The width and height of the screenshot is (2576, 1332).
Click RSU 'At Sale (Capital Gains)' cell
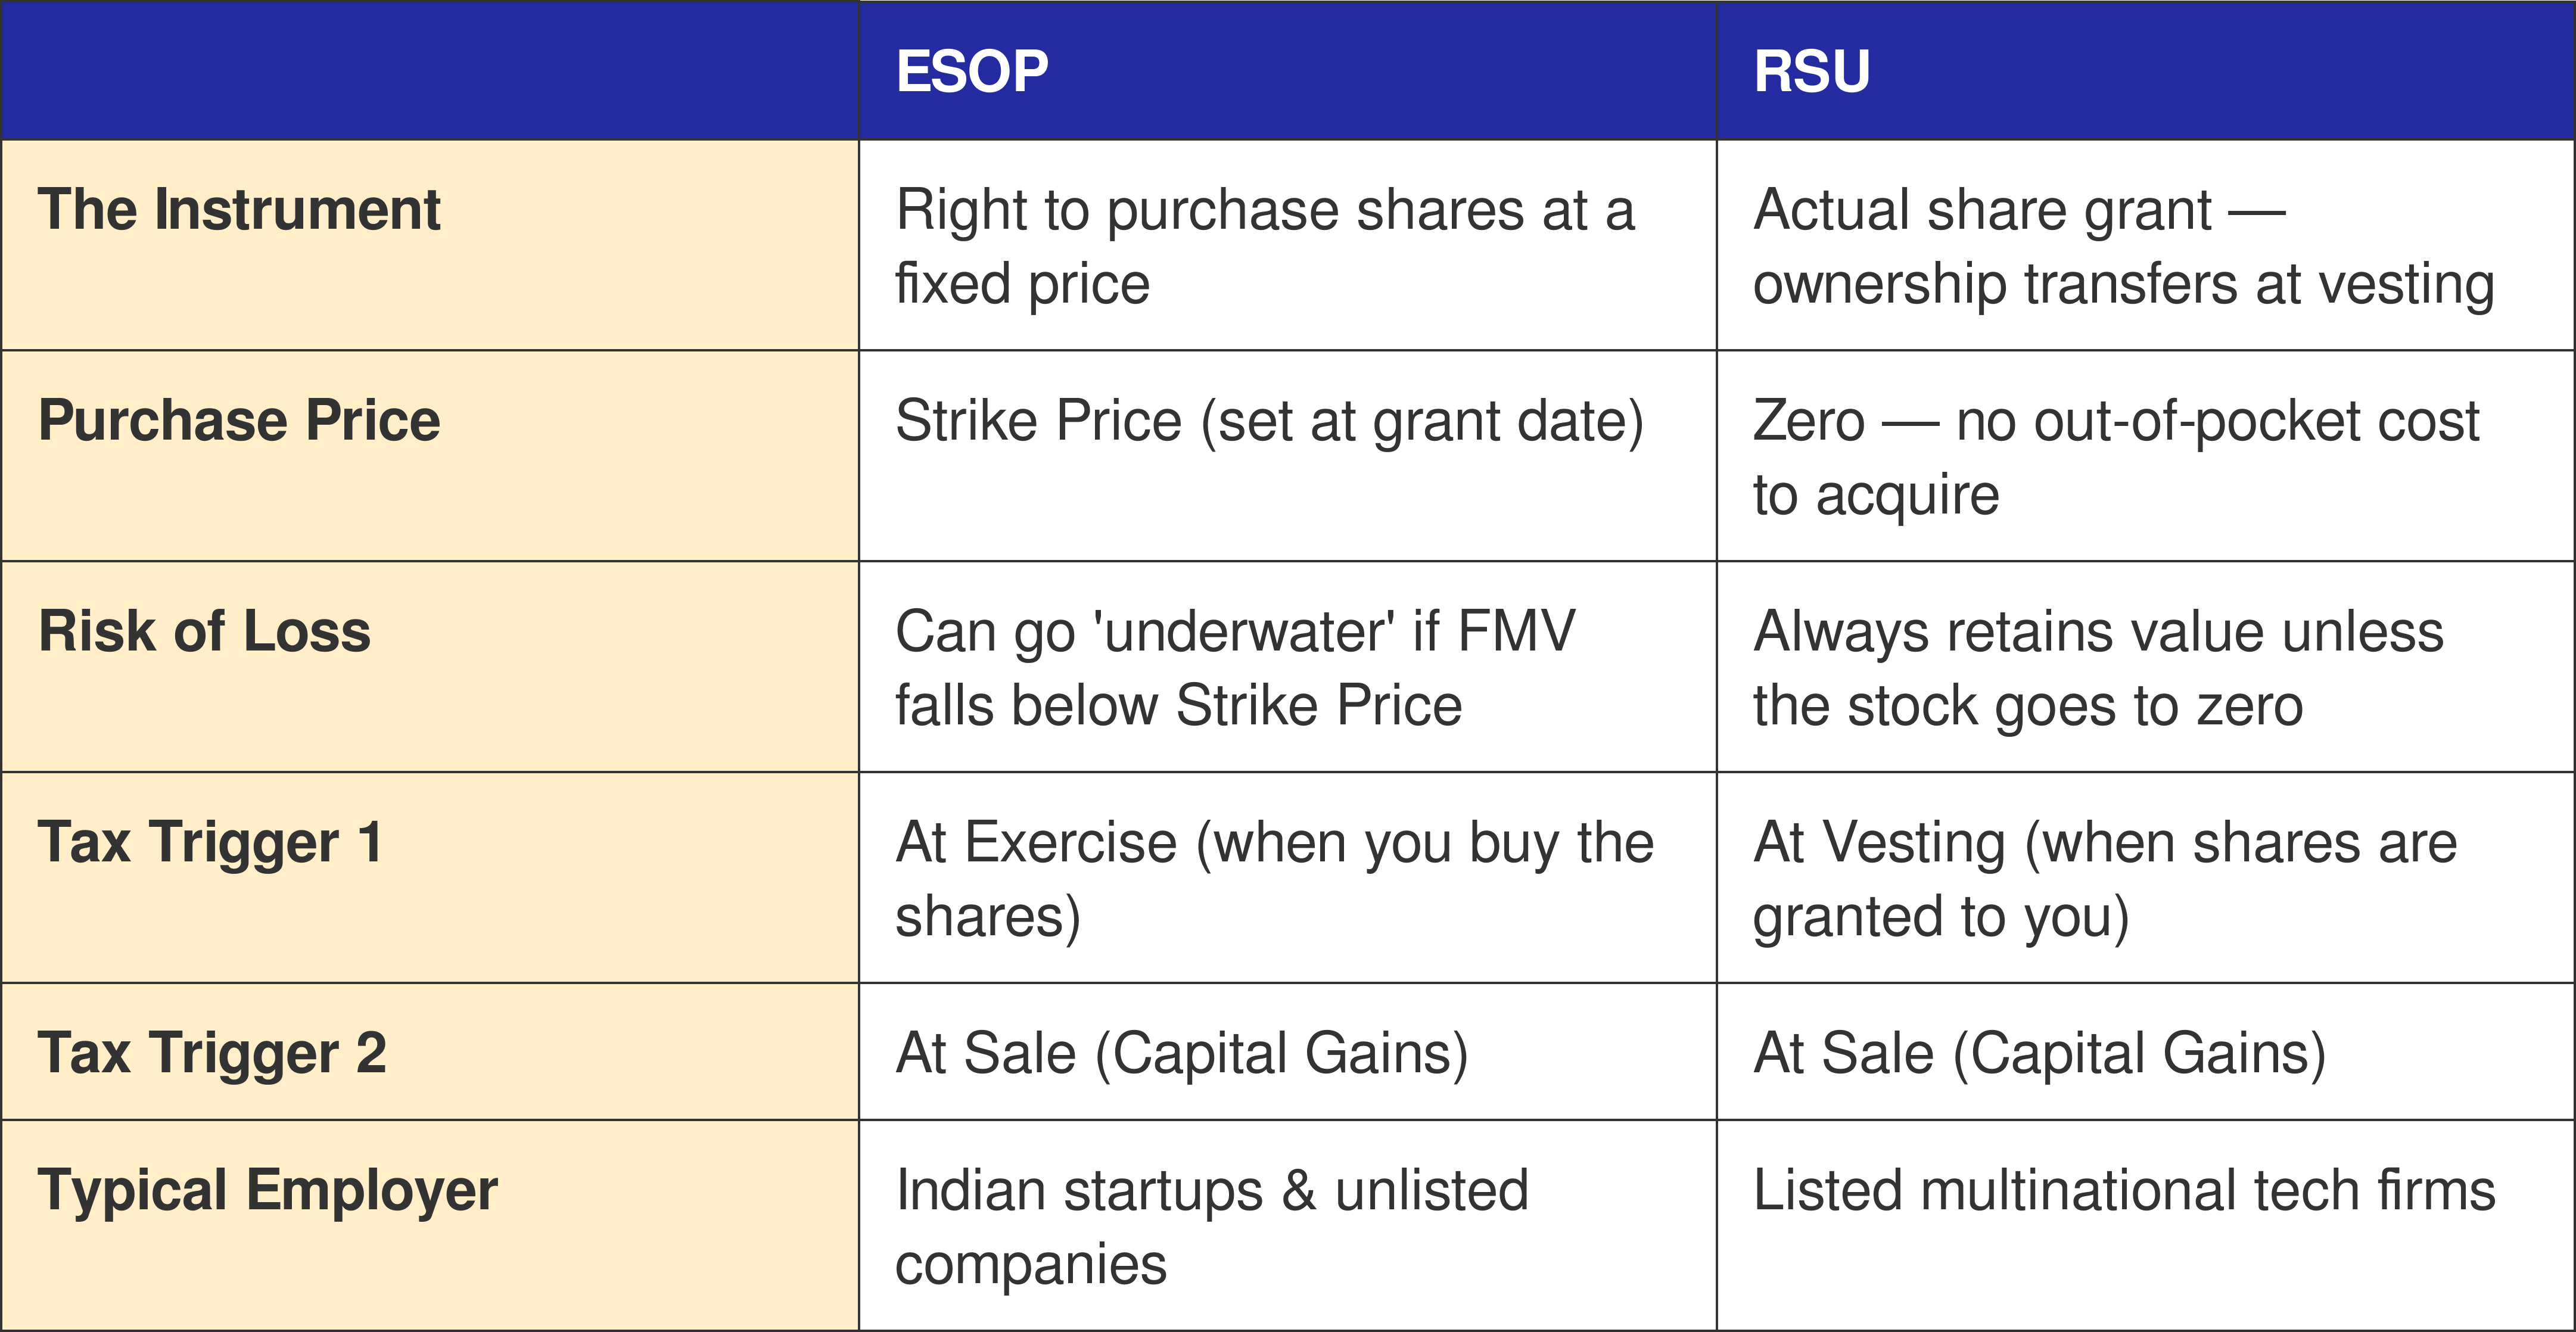tap(2146, 1052)
